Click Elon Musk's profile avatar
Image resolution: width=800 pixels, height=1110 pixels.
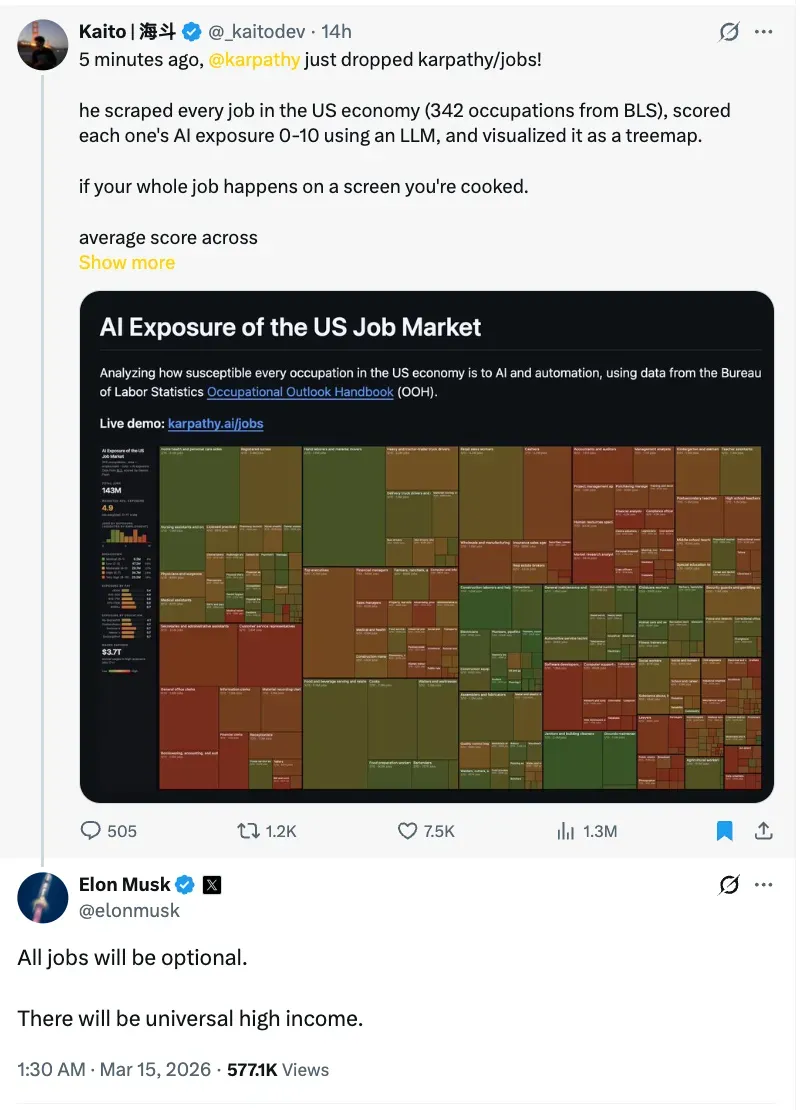pos(43,897)
